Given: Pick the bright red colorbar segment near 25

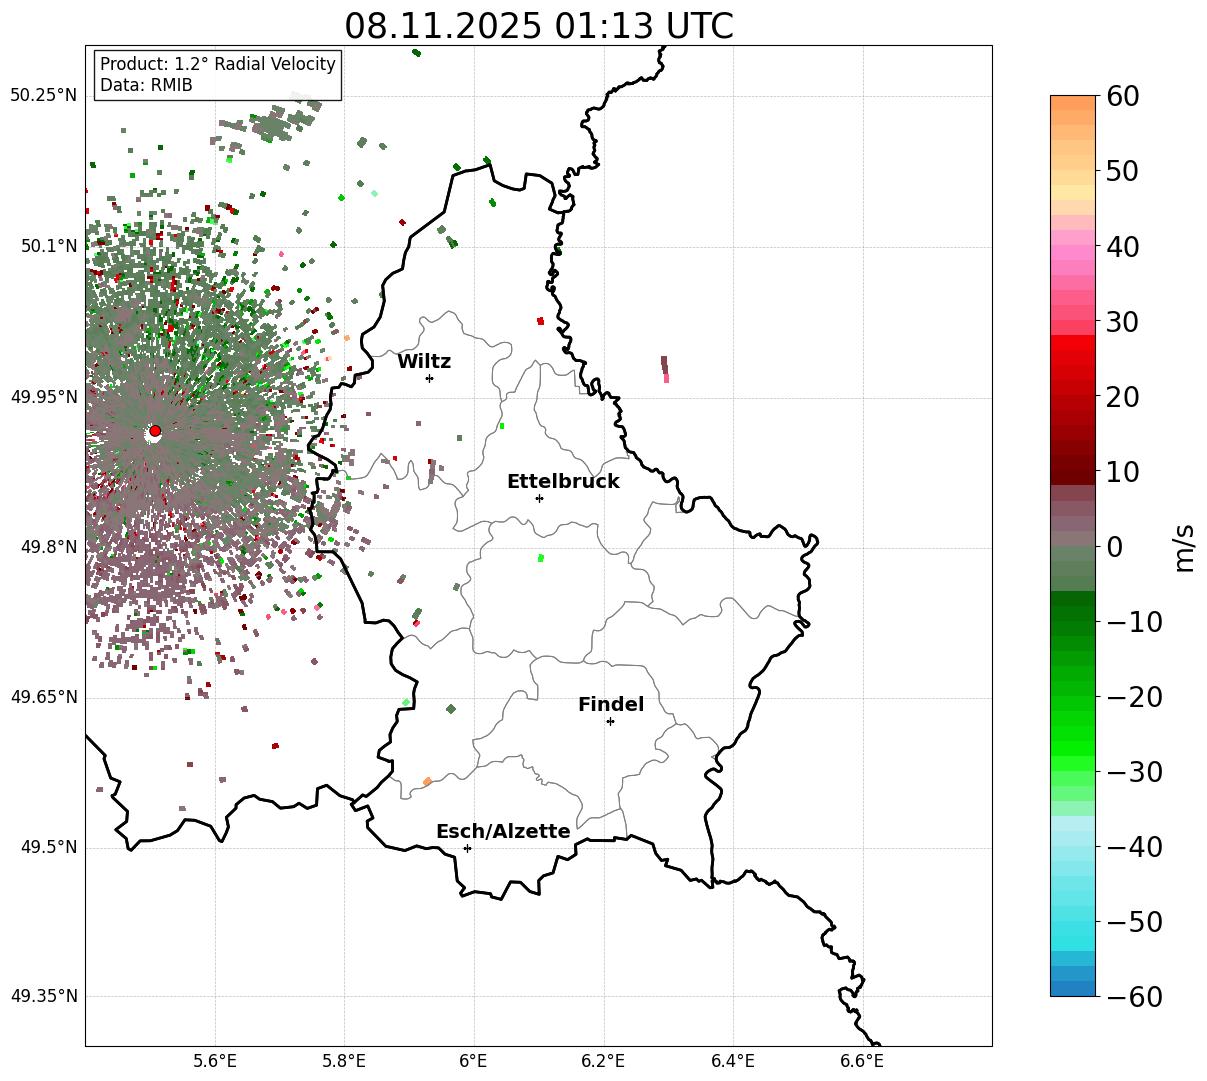Looking at the screenshot, I should coord(1073,357).
